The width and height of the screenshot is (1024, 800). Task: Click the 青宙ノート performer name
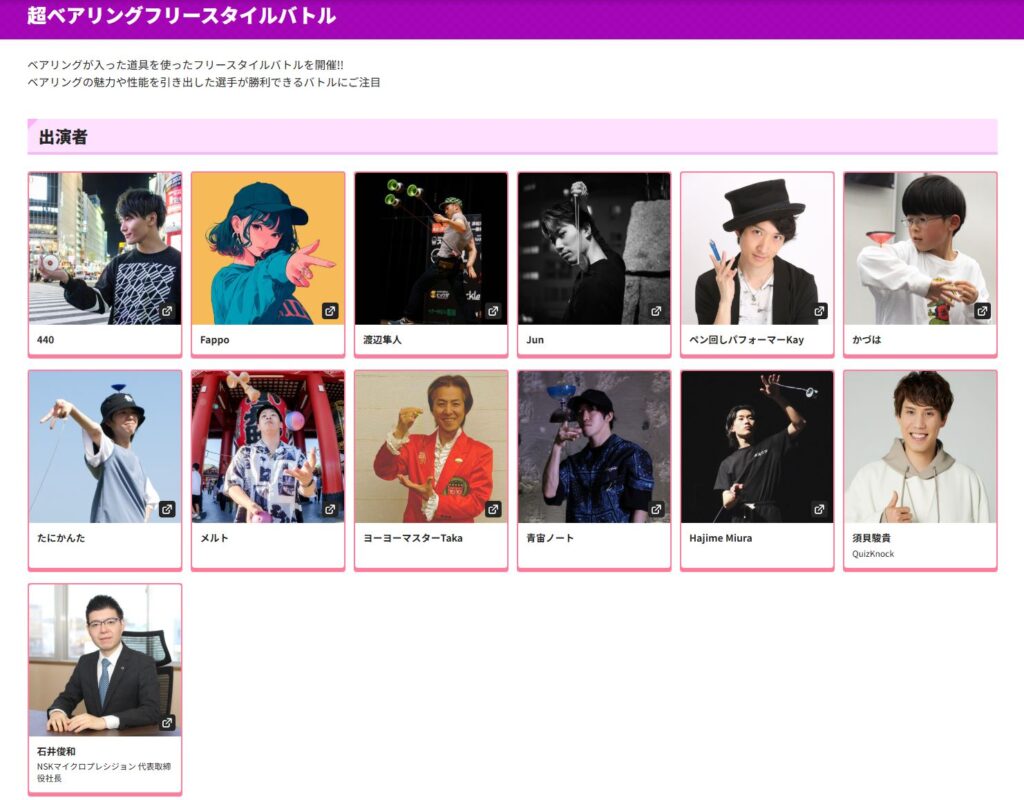[550, 538]
